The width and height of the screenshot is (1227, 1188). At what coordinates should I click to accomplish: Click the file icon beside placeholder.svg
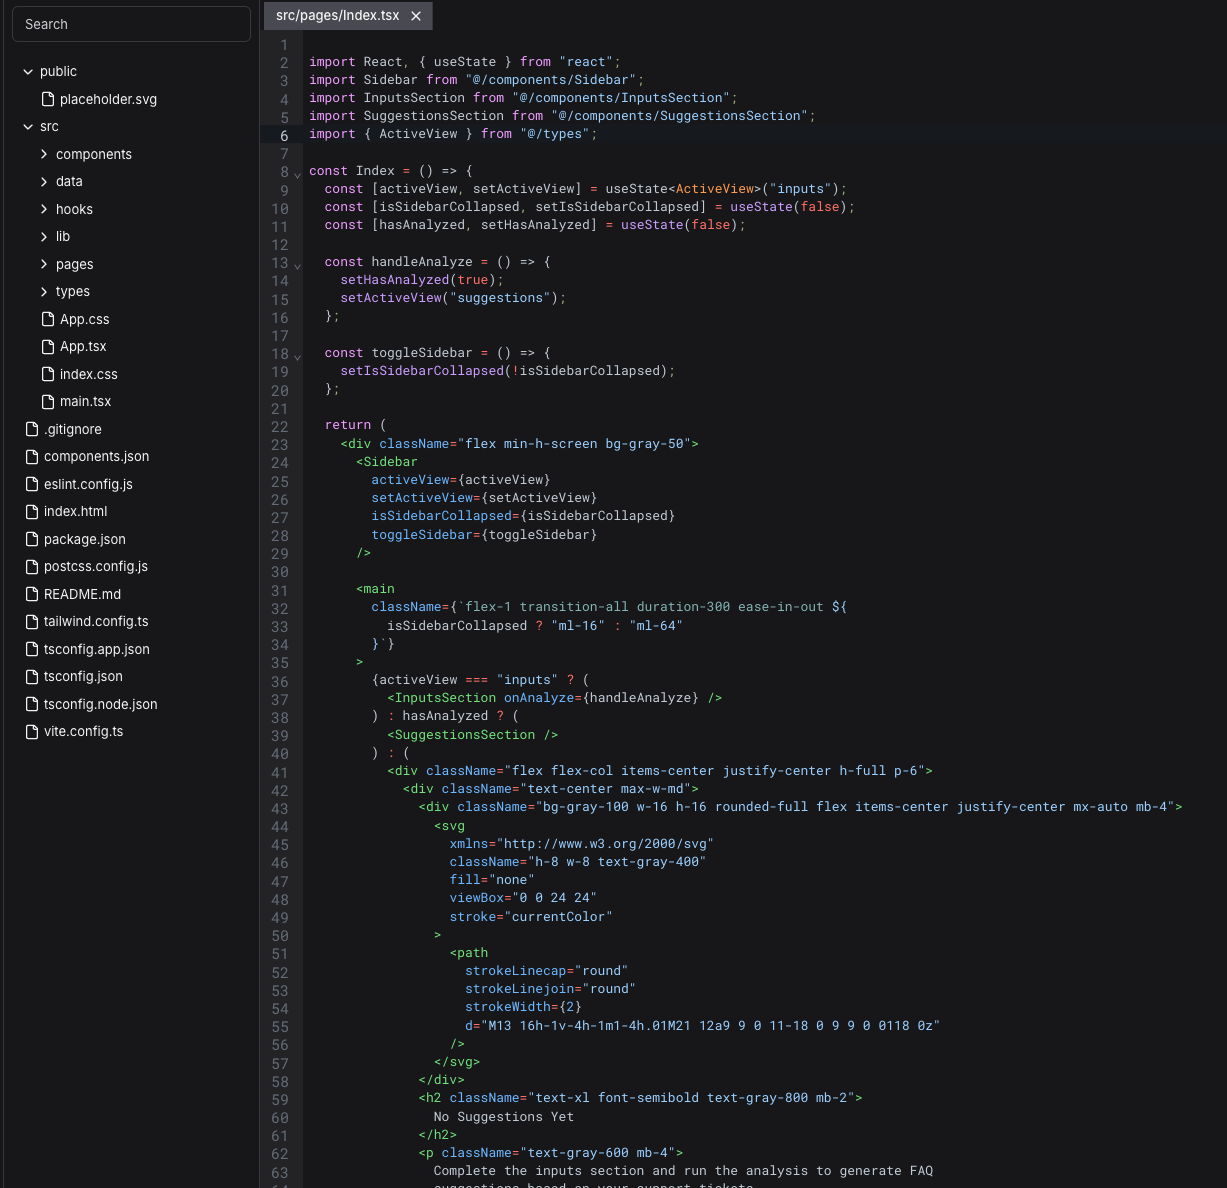[x=48, y=99]
